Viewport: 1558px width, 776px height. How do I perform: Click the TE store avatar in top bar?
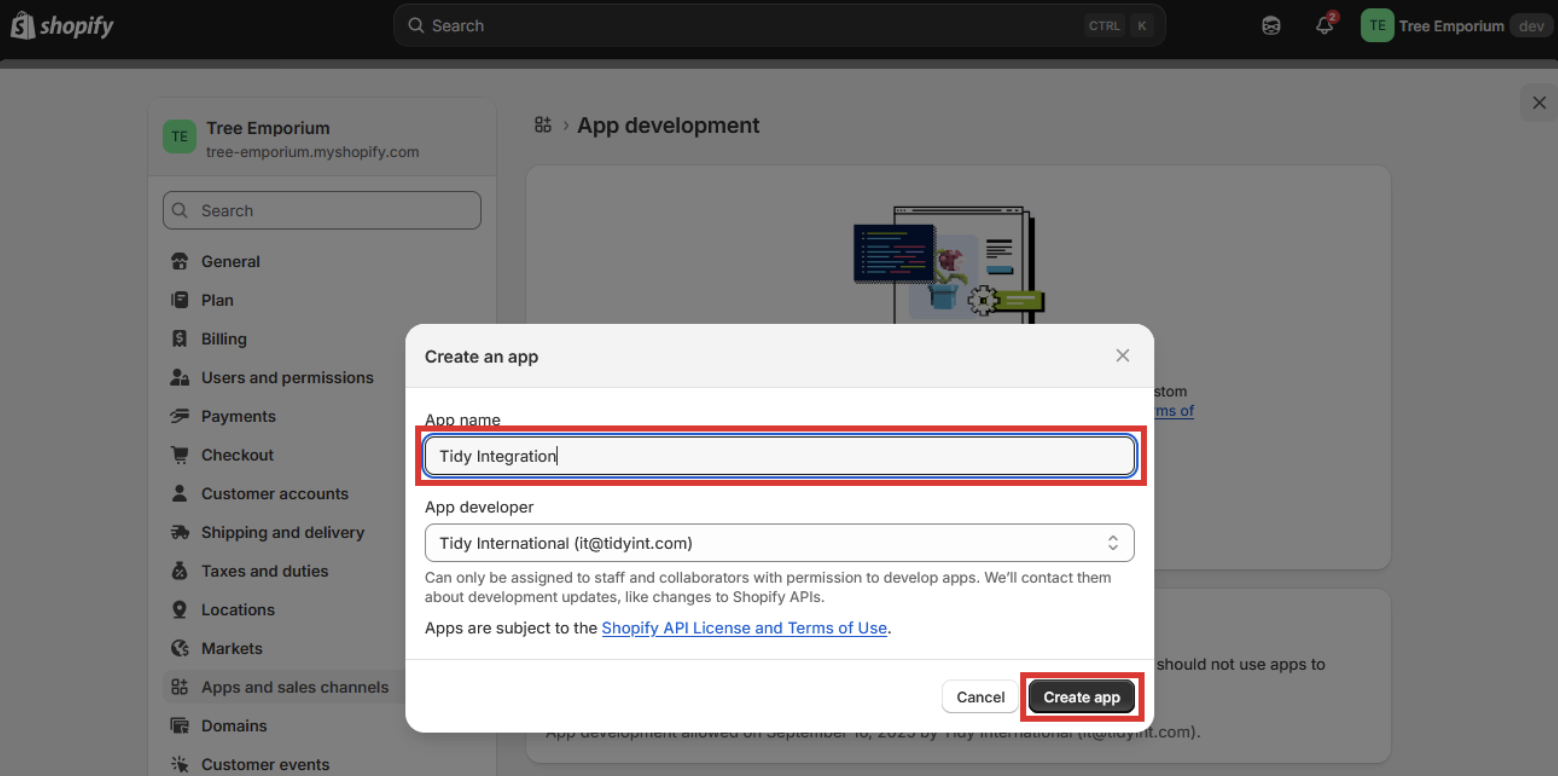point(1377,26)
